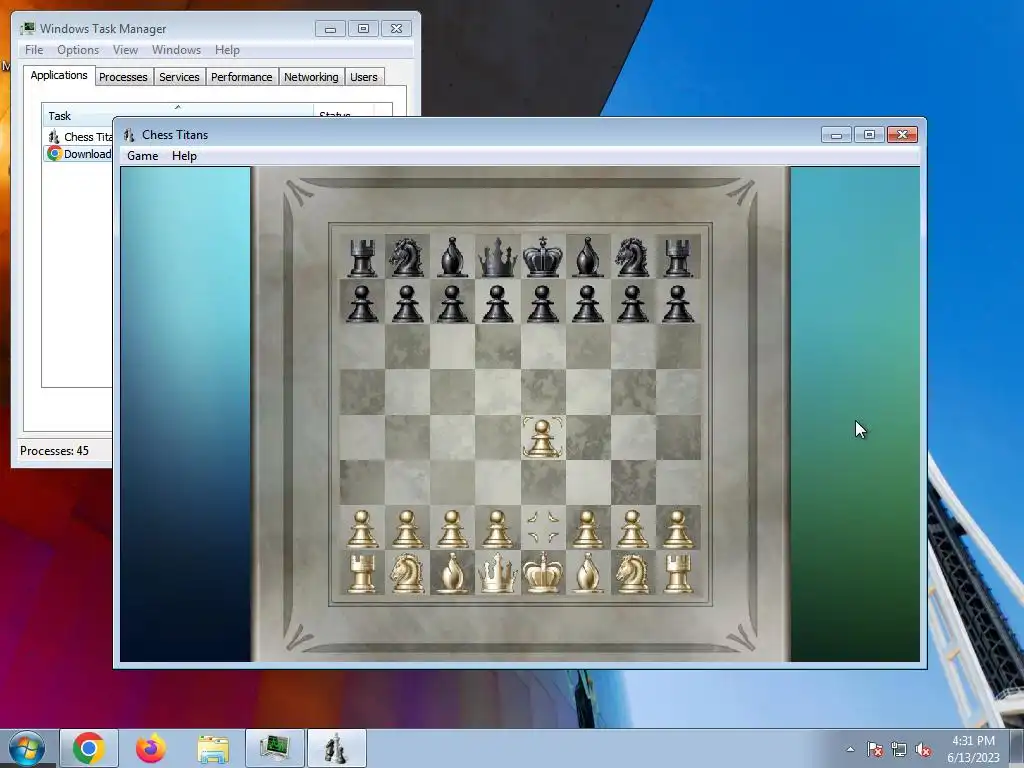
Task: Select the white queenside knight
Action: coord(407,573)
